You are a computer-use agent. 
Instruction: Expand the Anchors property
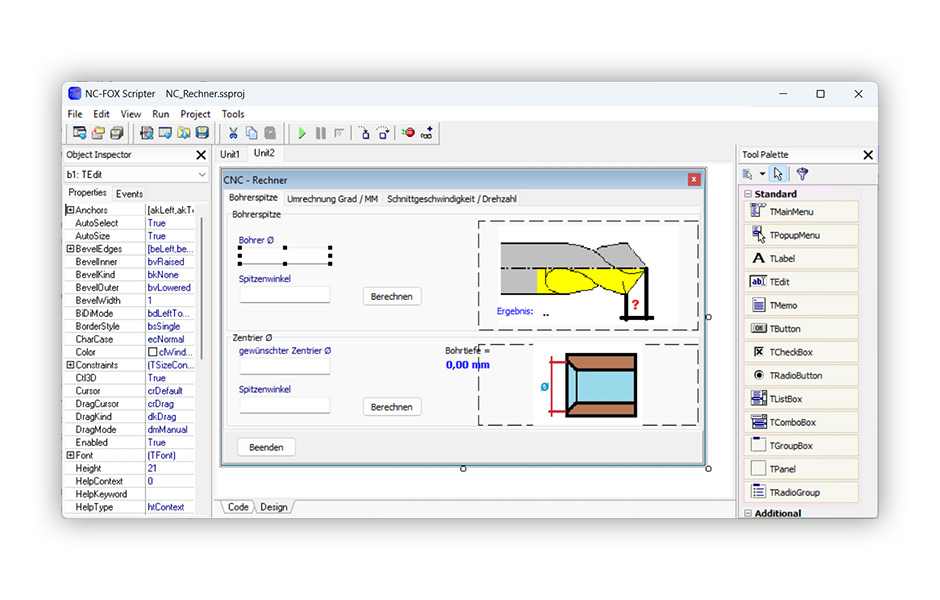(70, 210)
